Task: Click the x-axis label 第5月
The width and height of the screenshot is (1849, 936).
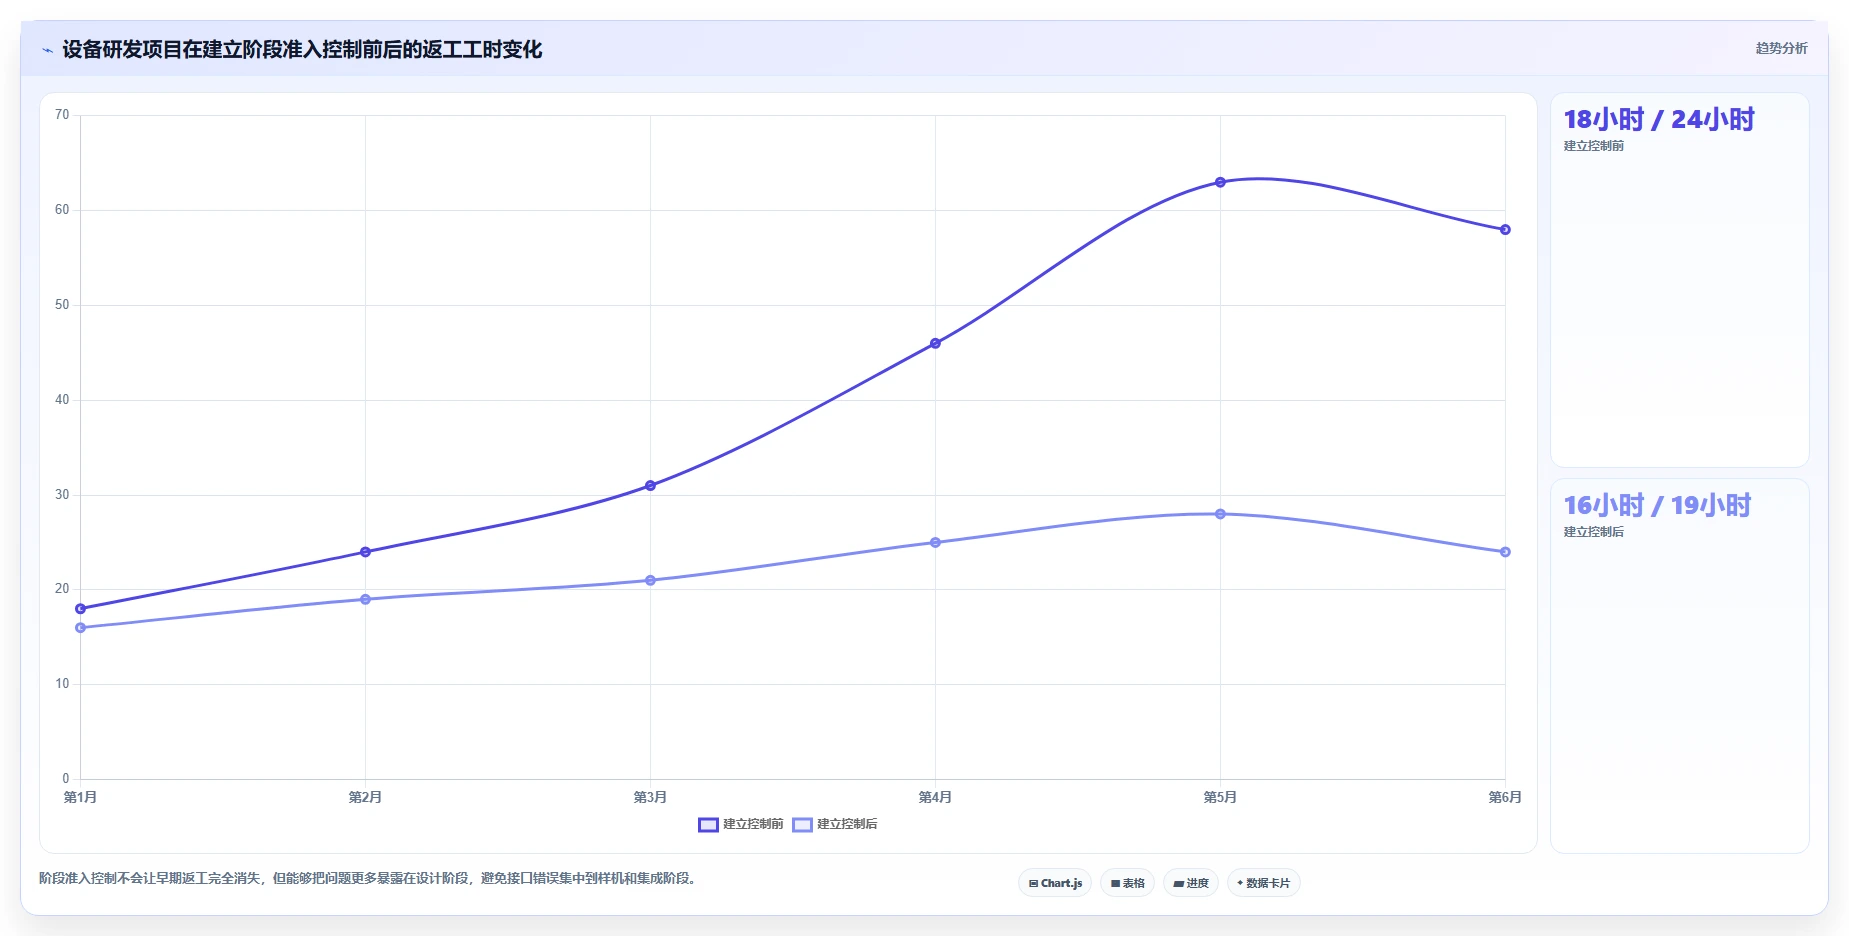Action: click(x=1220, y=797)
